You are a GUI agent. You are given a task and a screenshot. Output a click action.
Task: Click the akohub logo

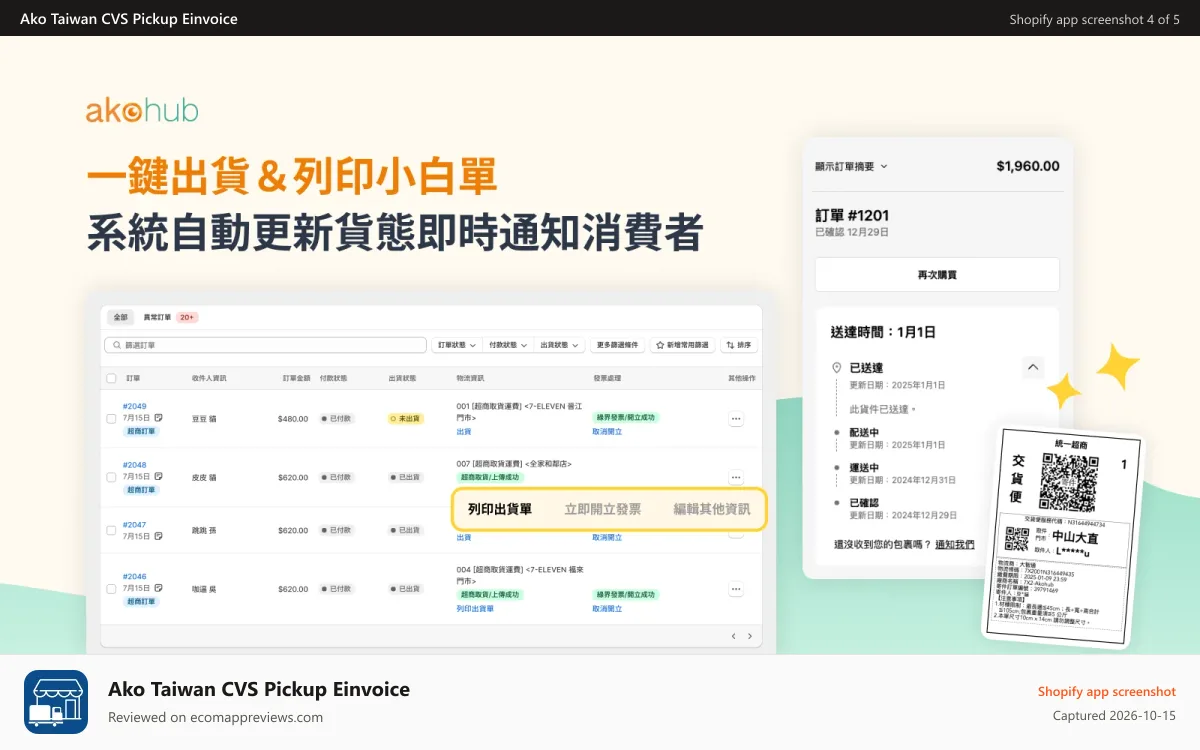142,110
